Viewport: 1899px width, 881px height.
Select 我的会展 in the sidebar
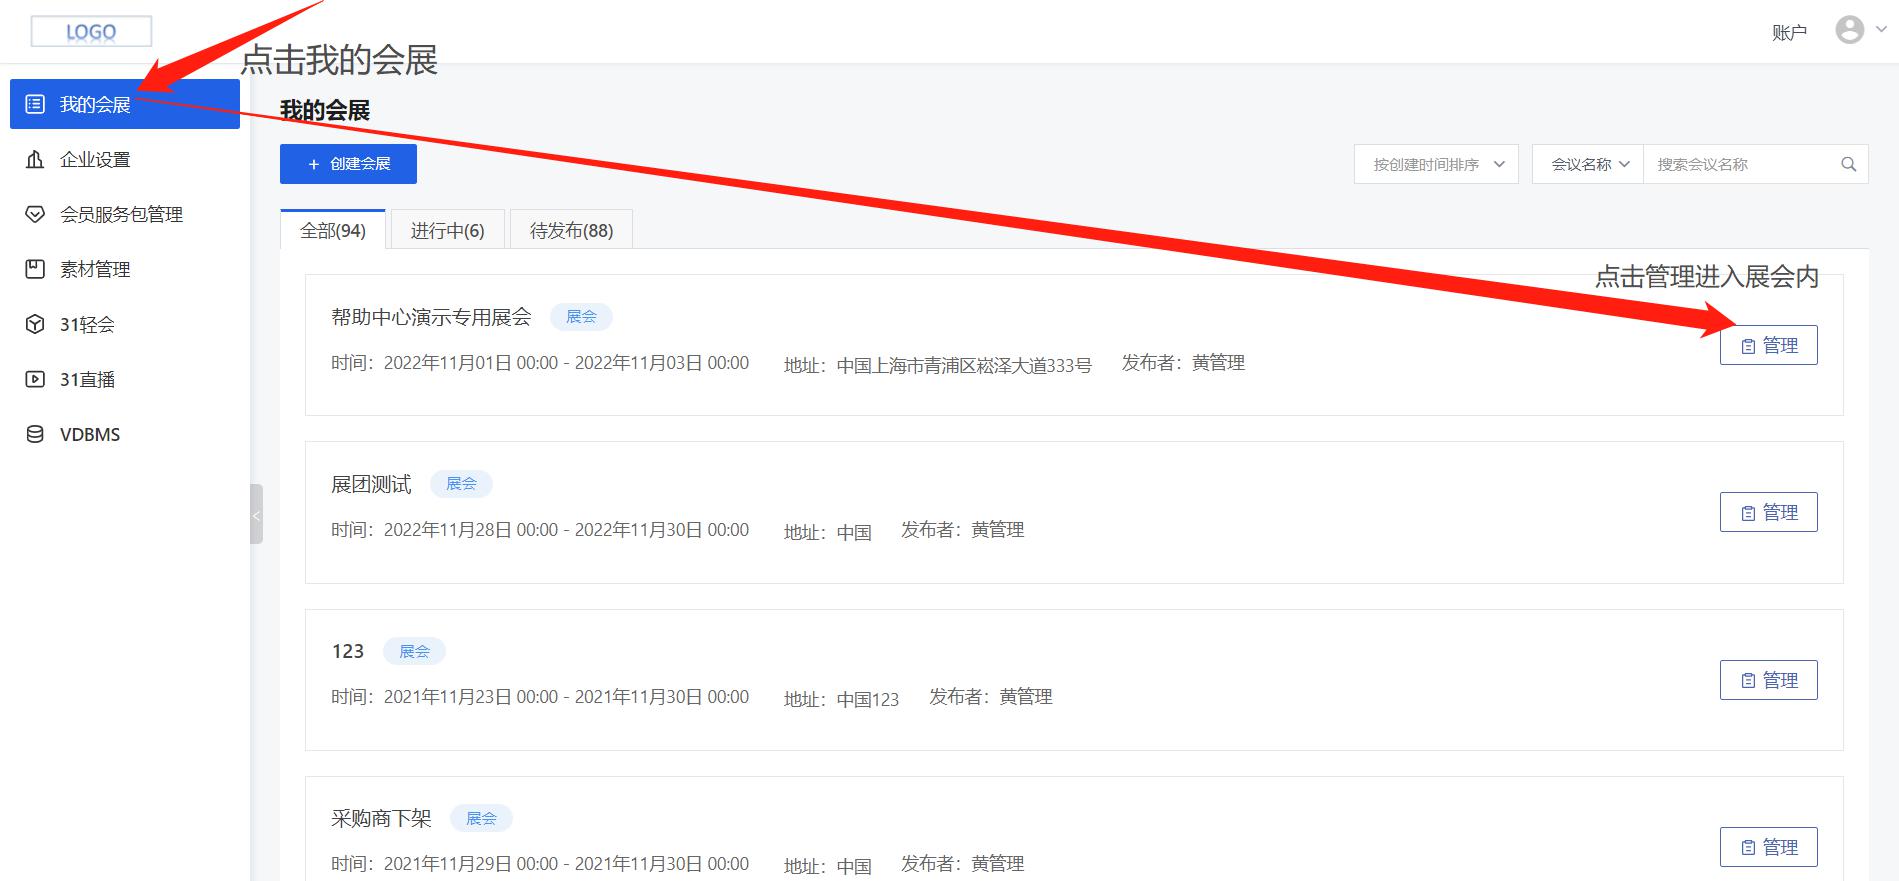coord(125,104)
